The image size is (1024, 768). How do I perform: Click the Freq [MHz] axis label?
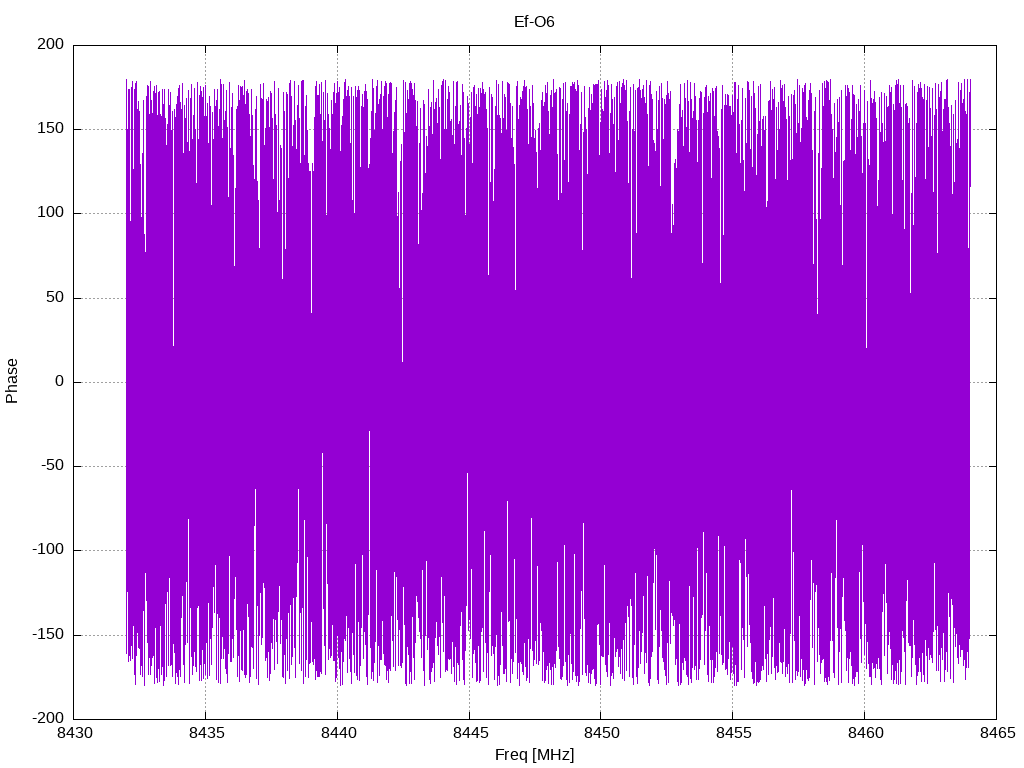tap(534, 754)
